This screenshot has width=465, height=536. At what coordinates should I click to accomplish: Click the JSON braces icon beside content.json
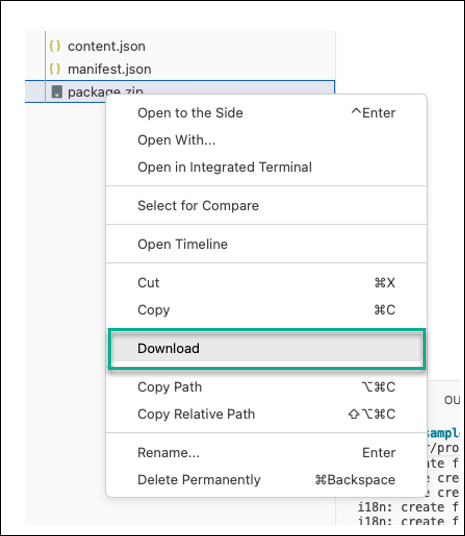click(x=55, y=46)
